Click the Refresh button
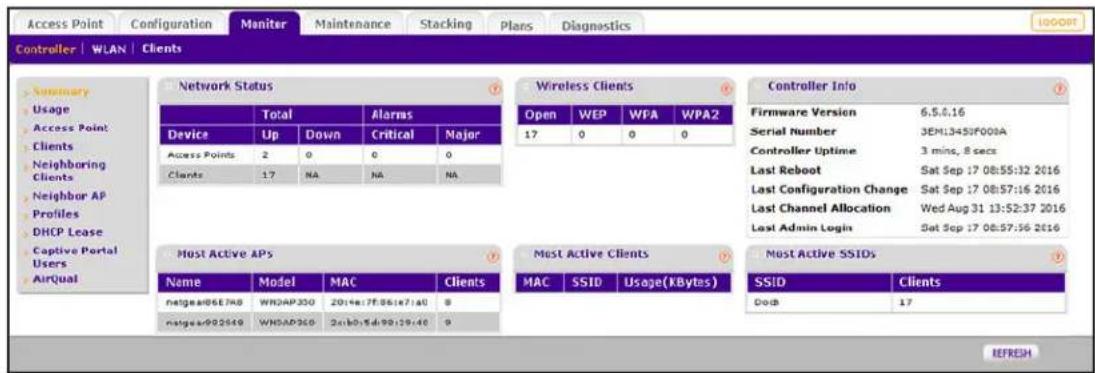 (x=1011, y=353)
